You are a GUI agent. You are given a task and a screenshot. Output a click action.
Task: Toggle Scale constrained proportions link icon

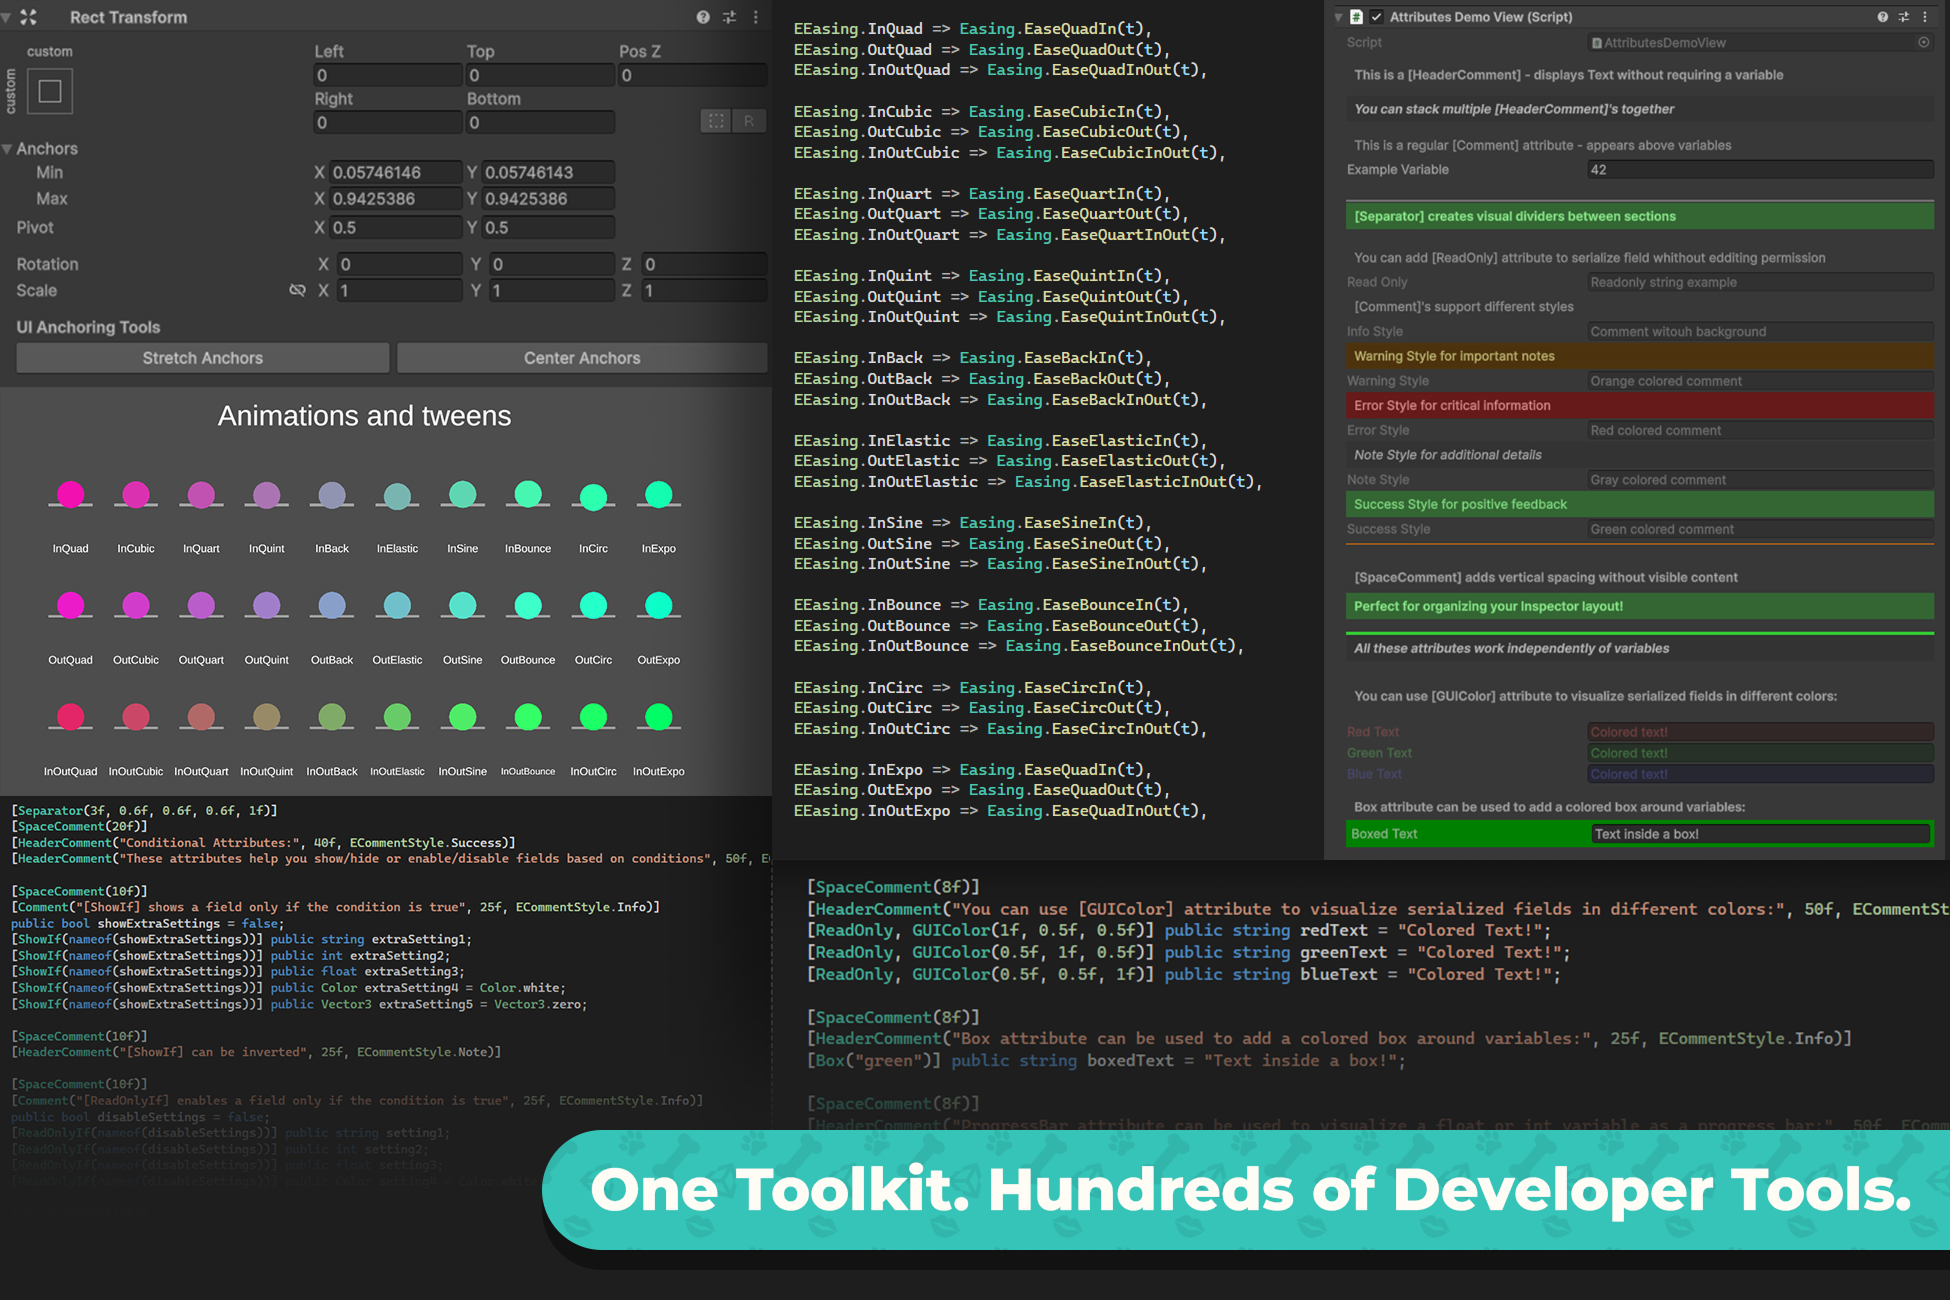coord(297,290)
